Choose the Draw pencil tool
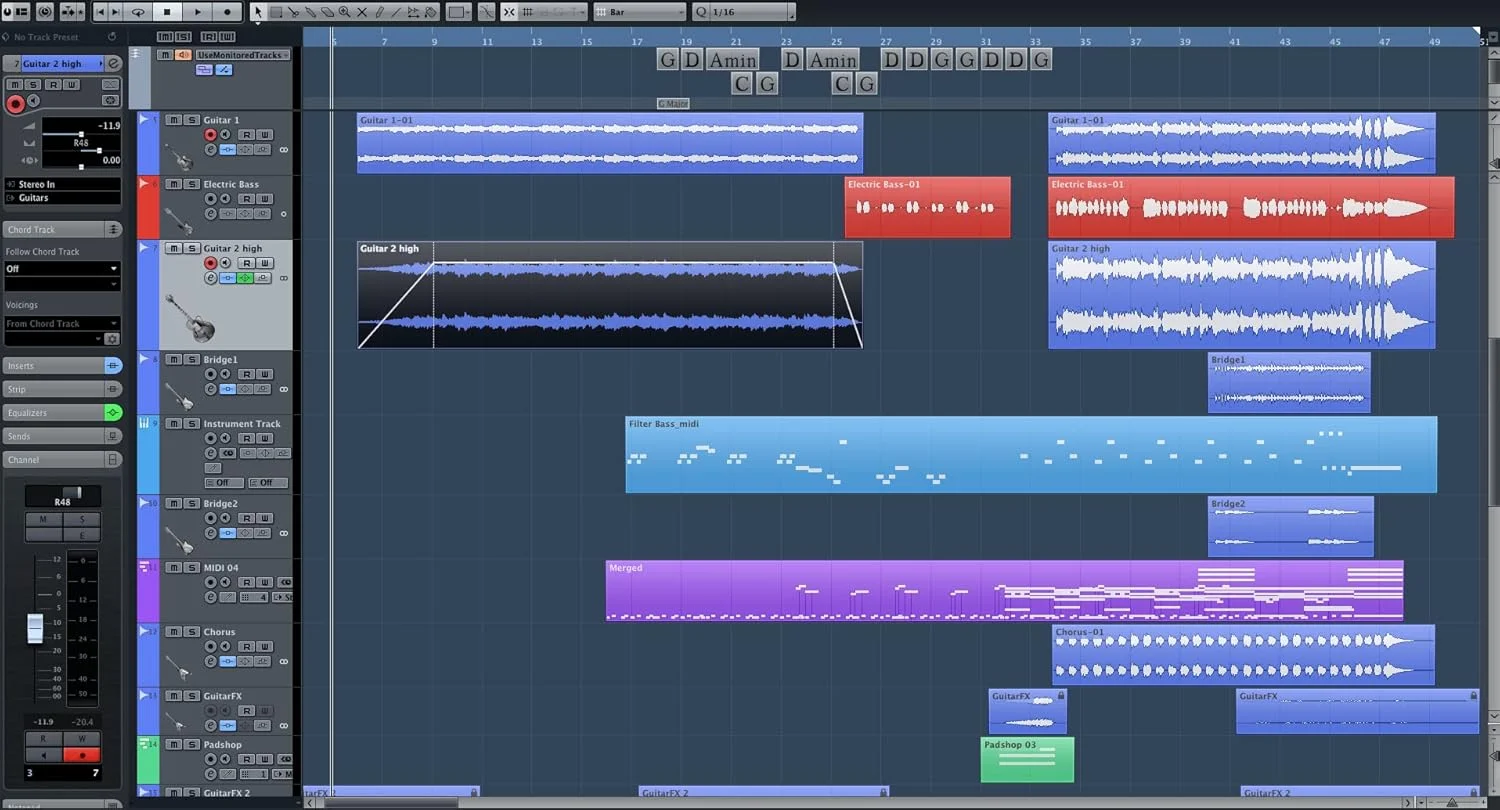Screen dimensions: 1500x810 point(378,12)
